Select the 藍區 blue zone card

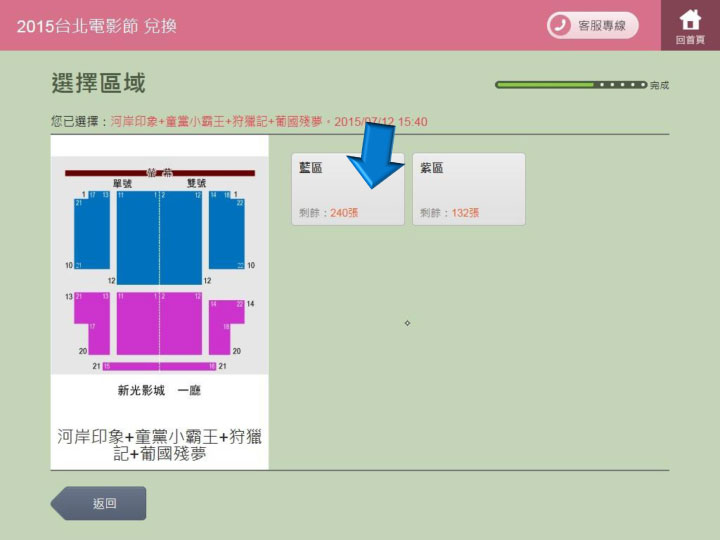348,189
